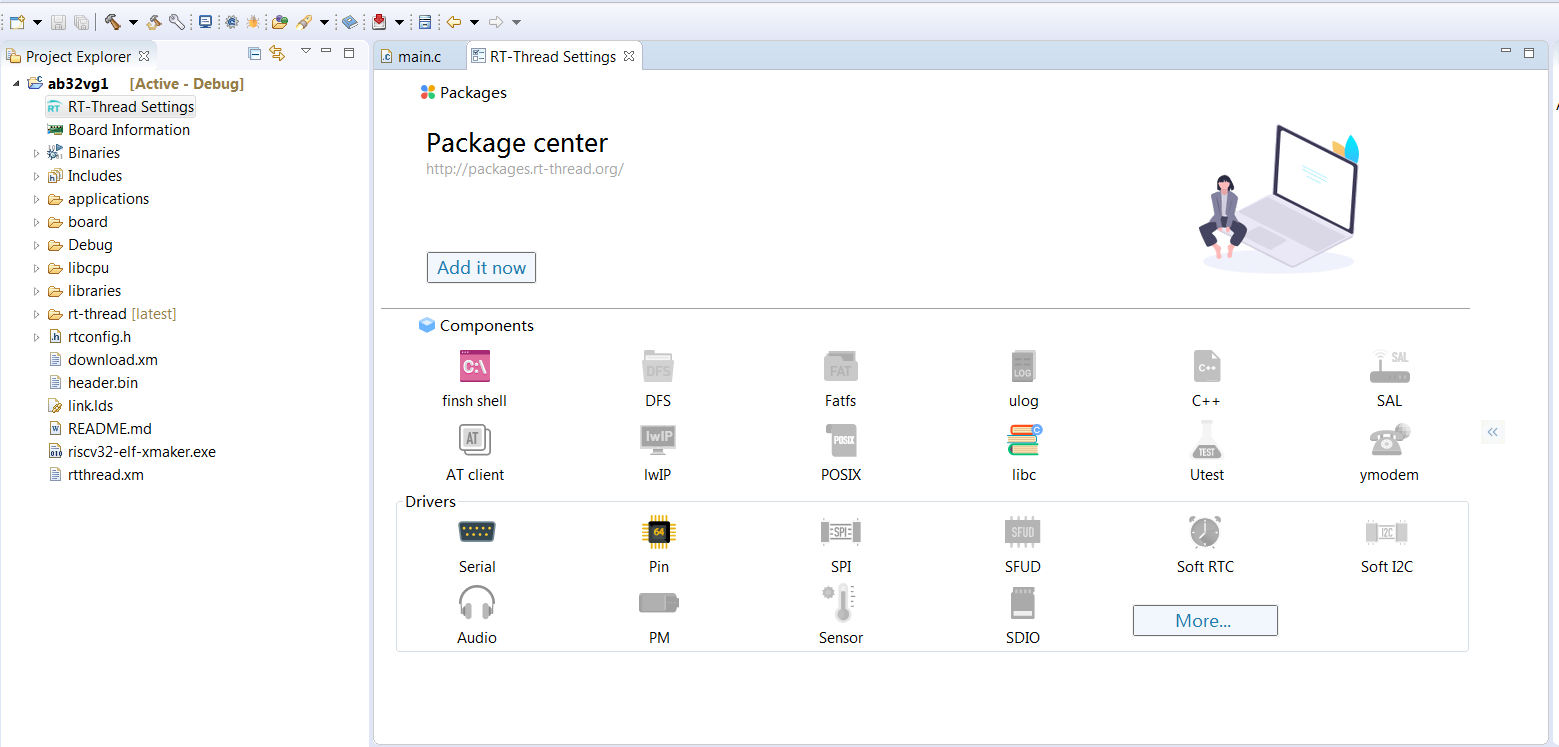Toggle the libc component

click(1024, 440)
